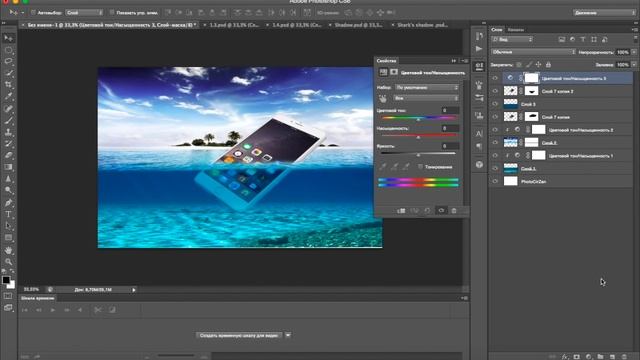Click the layer style fx icon at bottom
The height and width of the screenshot is (360, 640).
coord(565,356)
